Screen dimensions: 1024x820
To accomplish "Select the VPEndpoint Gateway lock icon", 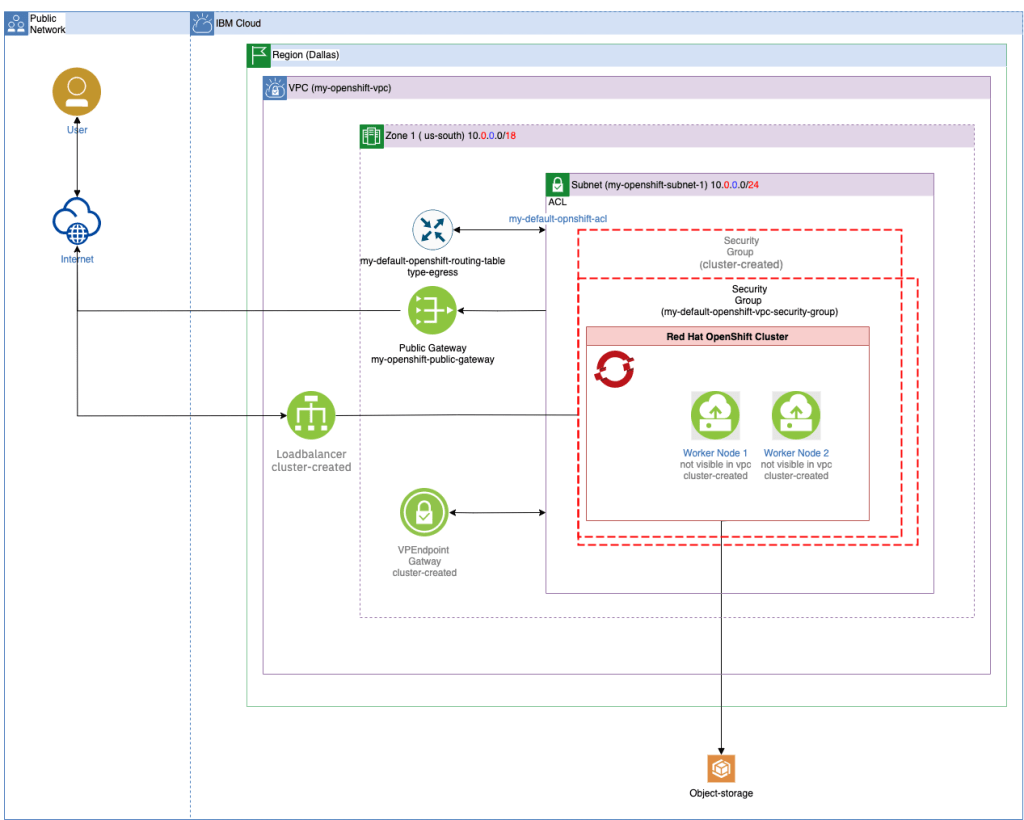I will click(x=424, y=514).
